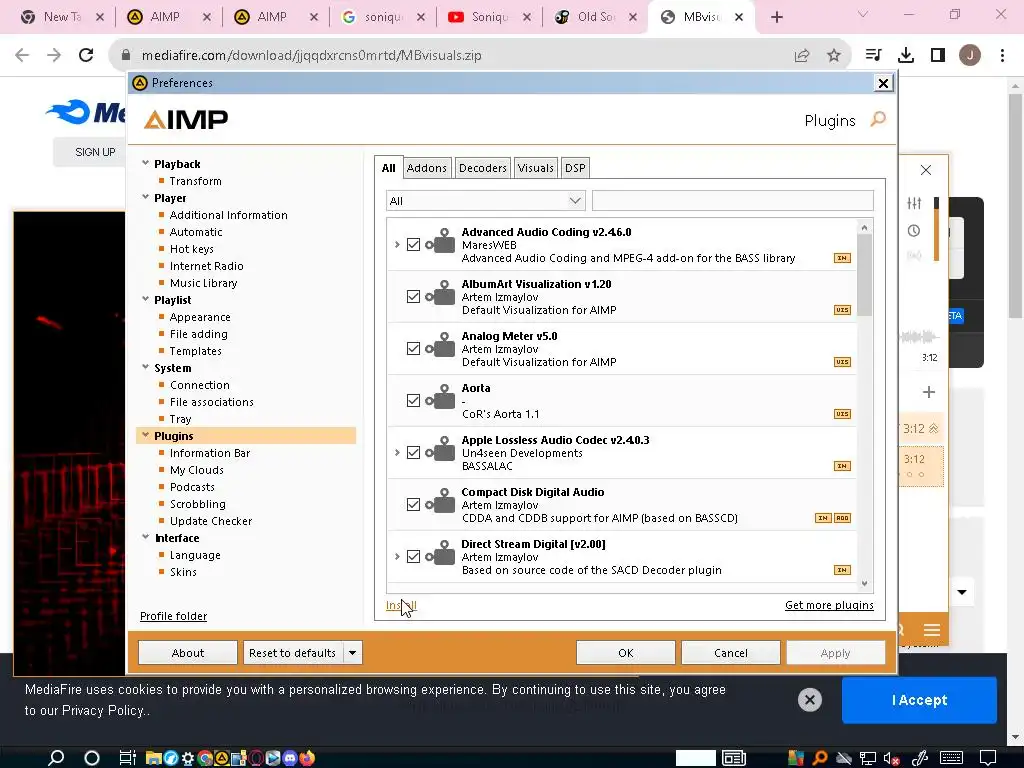Click the plus icon in AIMP playlist panel
Image resolution: width=1024 pixels, height=768 pixels.
click(929, 392)
